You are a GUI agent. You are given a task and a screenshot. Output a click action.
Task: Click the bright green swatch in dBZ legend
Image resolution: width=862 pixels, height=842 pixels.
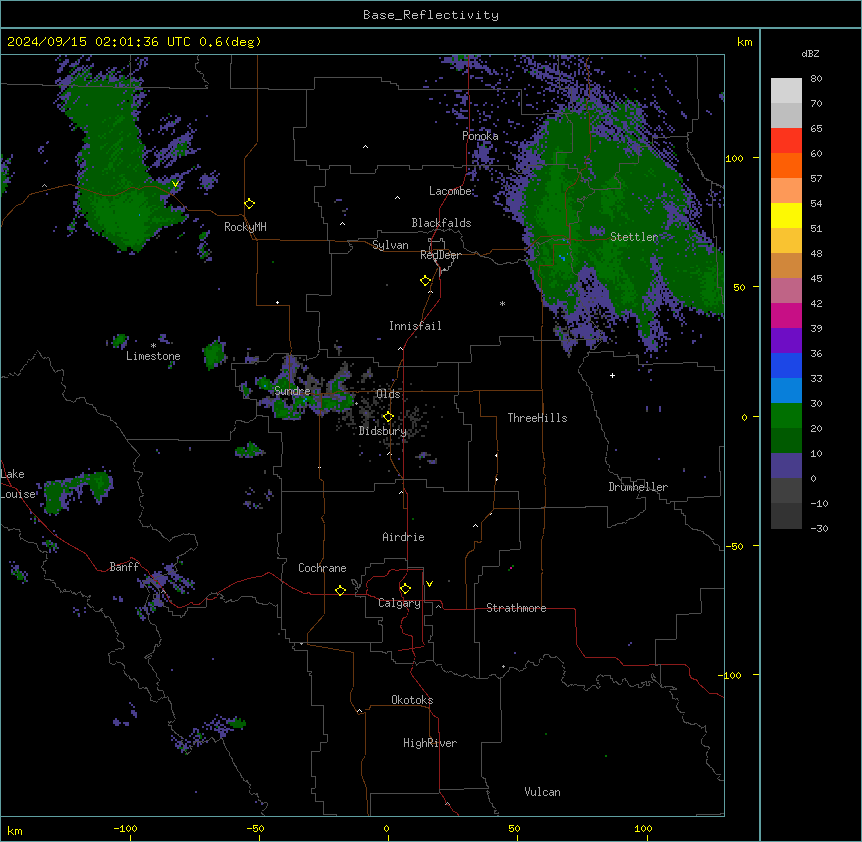click(x=786, y=416)
